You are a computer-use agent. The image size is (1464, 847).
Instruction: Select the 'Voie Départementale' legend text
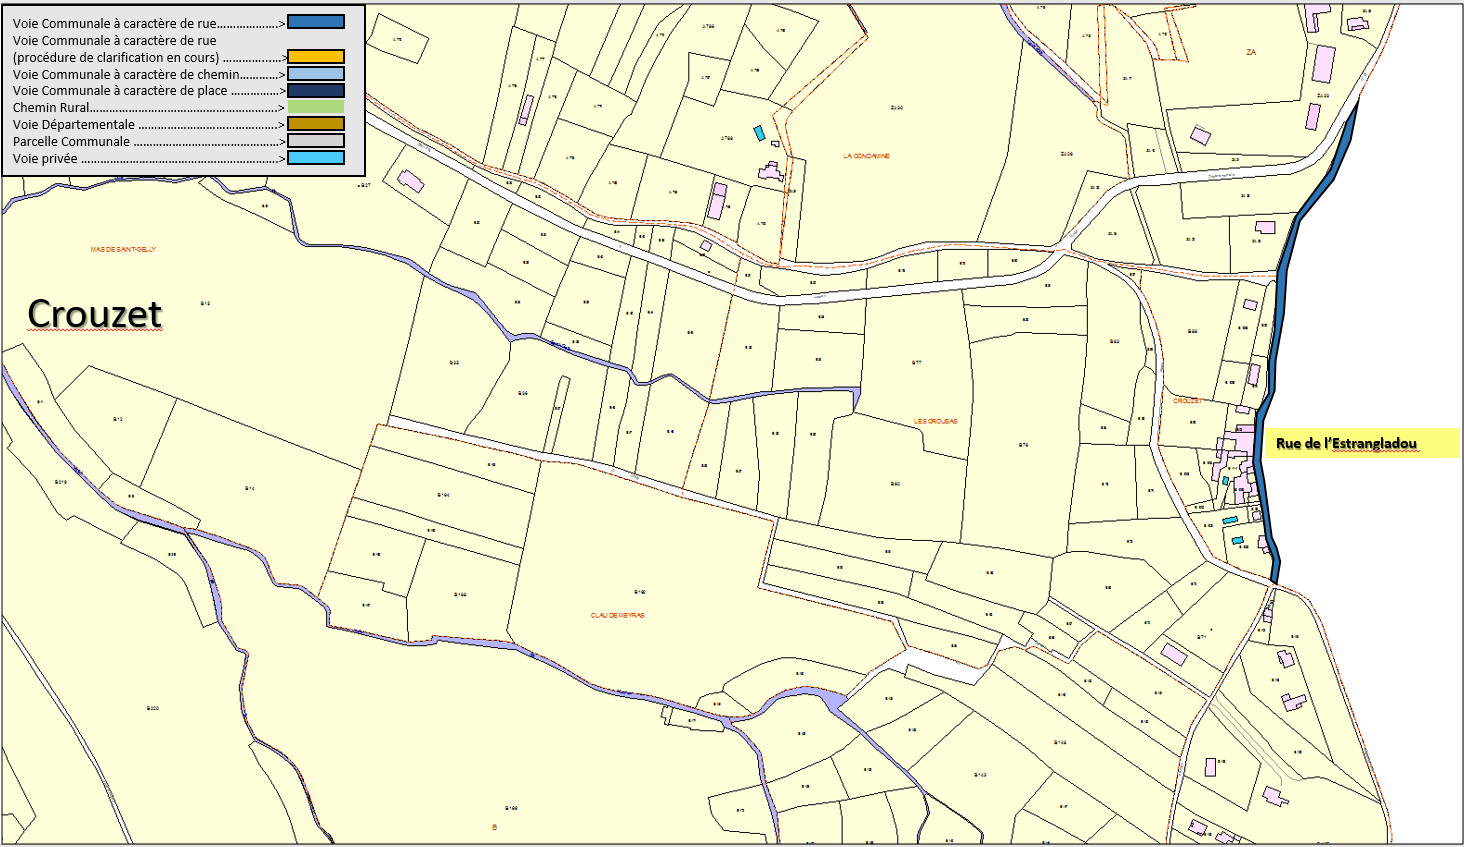[x=73, y=125]
